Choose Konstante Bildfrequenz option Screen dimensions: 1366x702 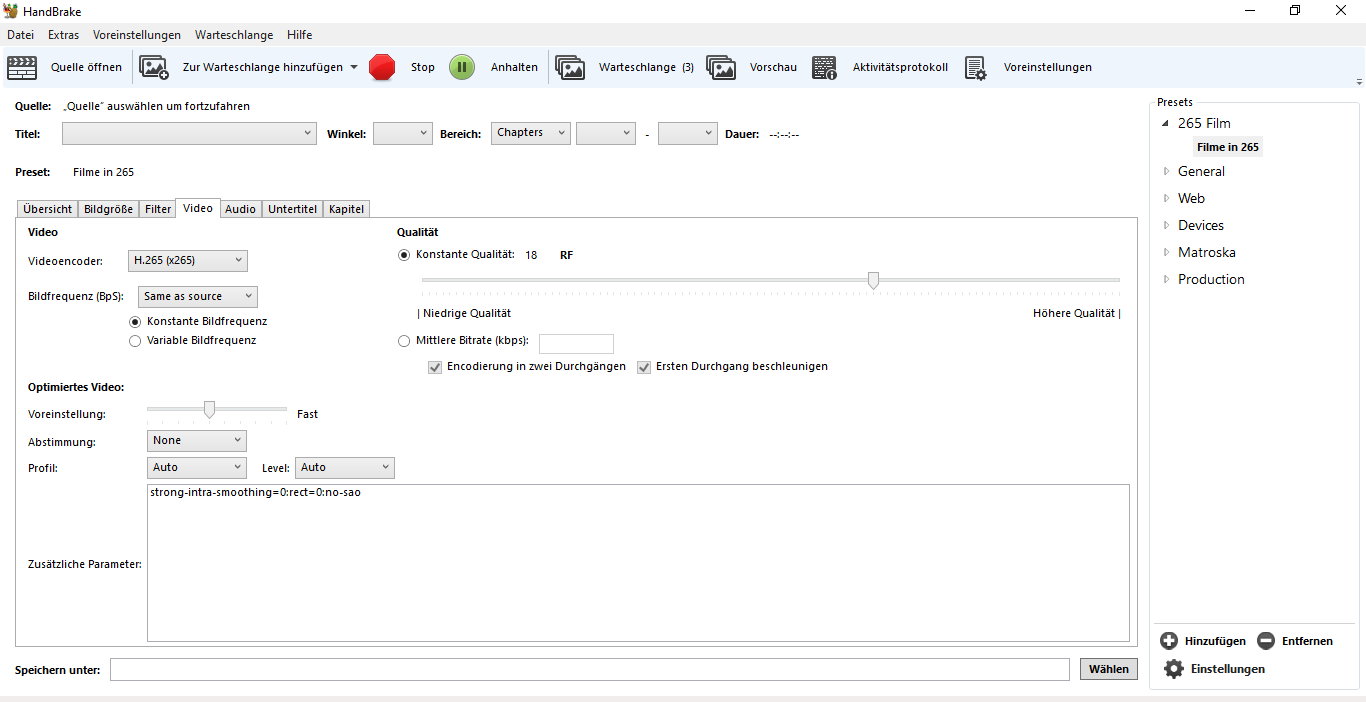point(135,322)
